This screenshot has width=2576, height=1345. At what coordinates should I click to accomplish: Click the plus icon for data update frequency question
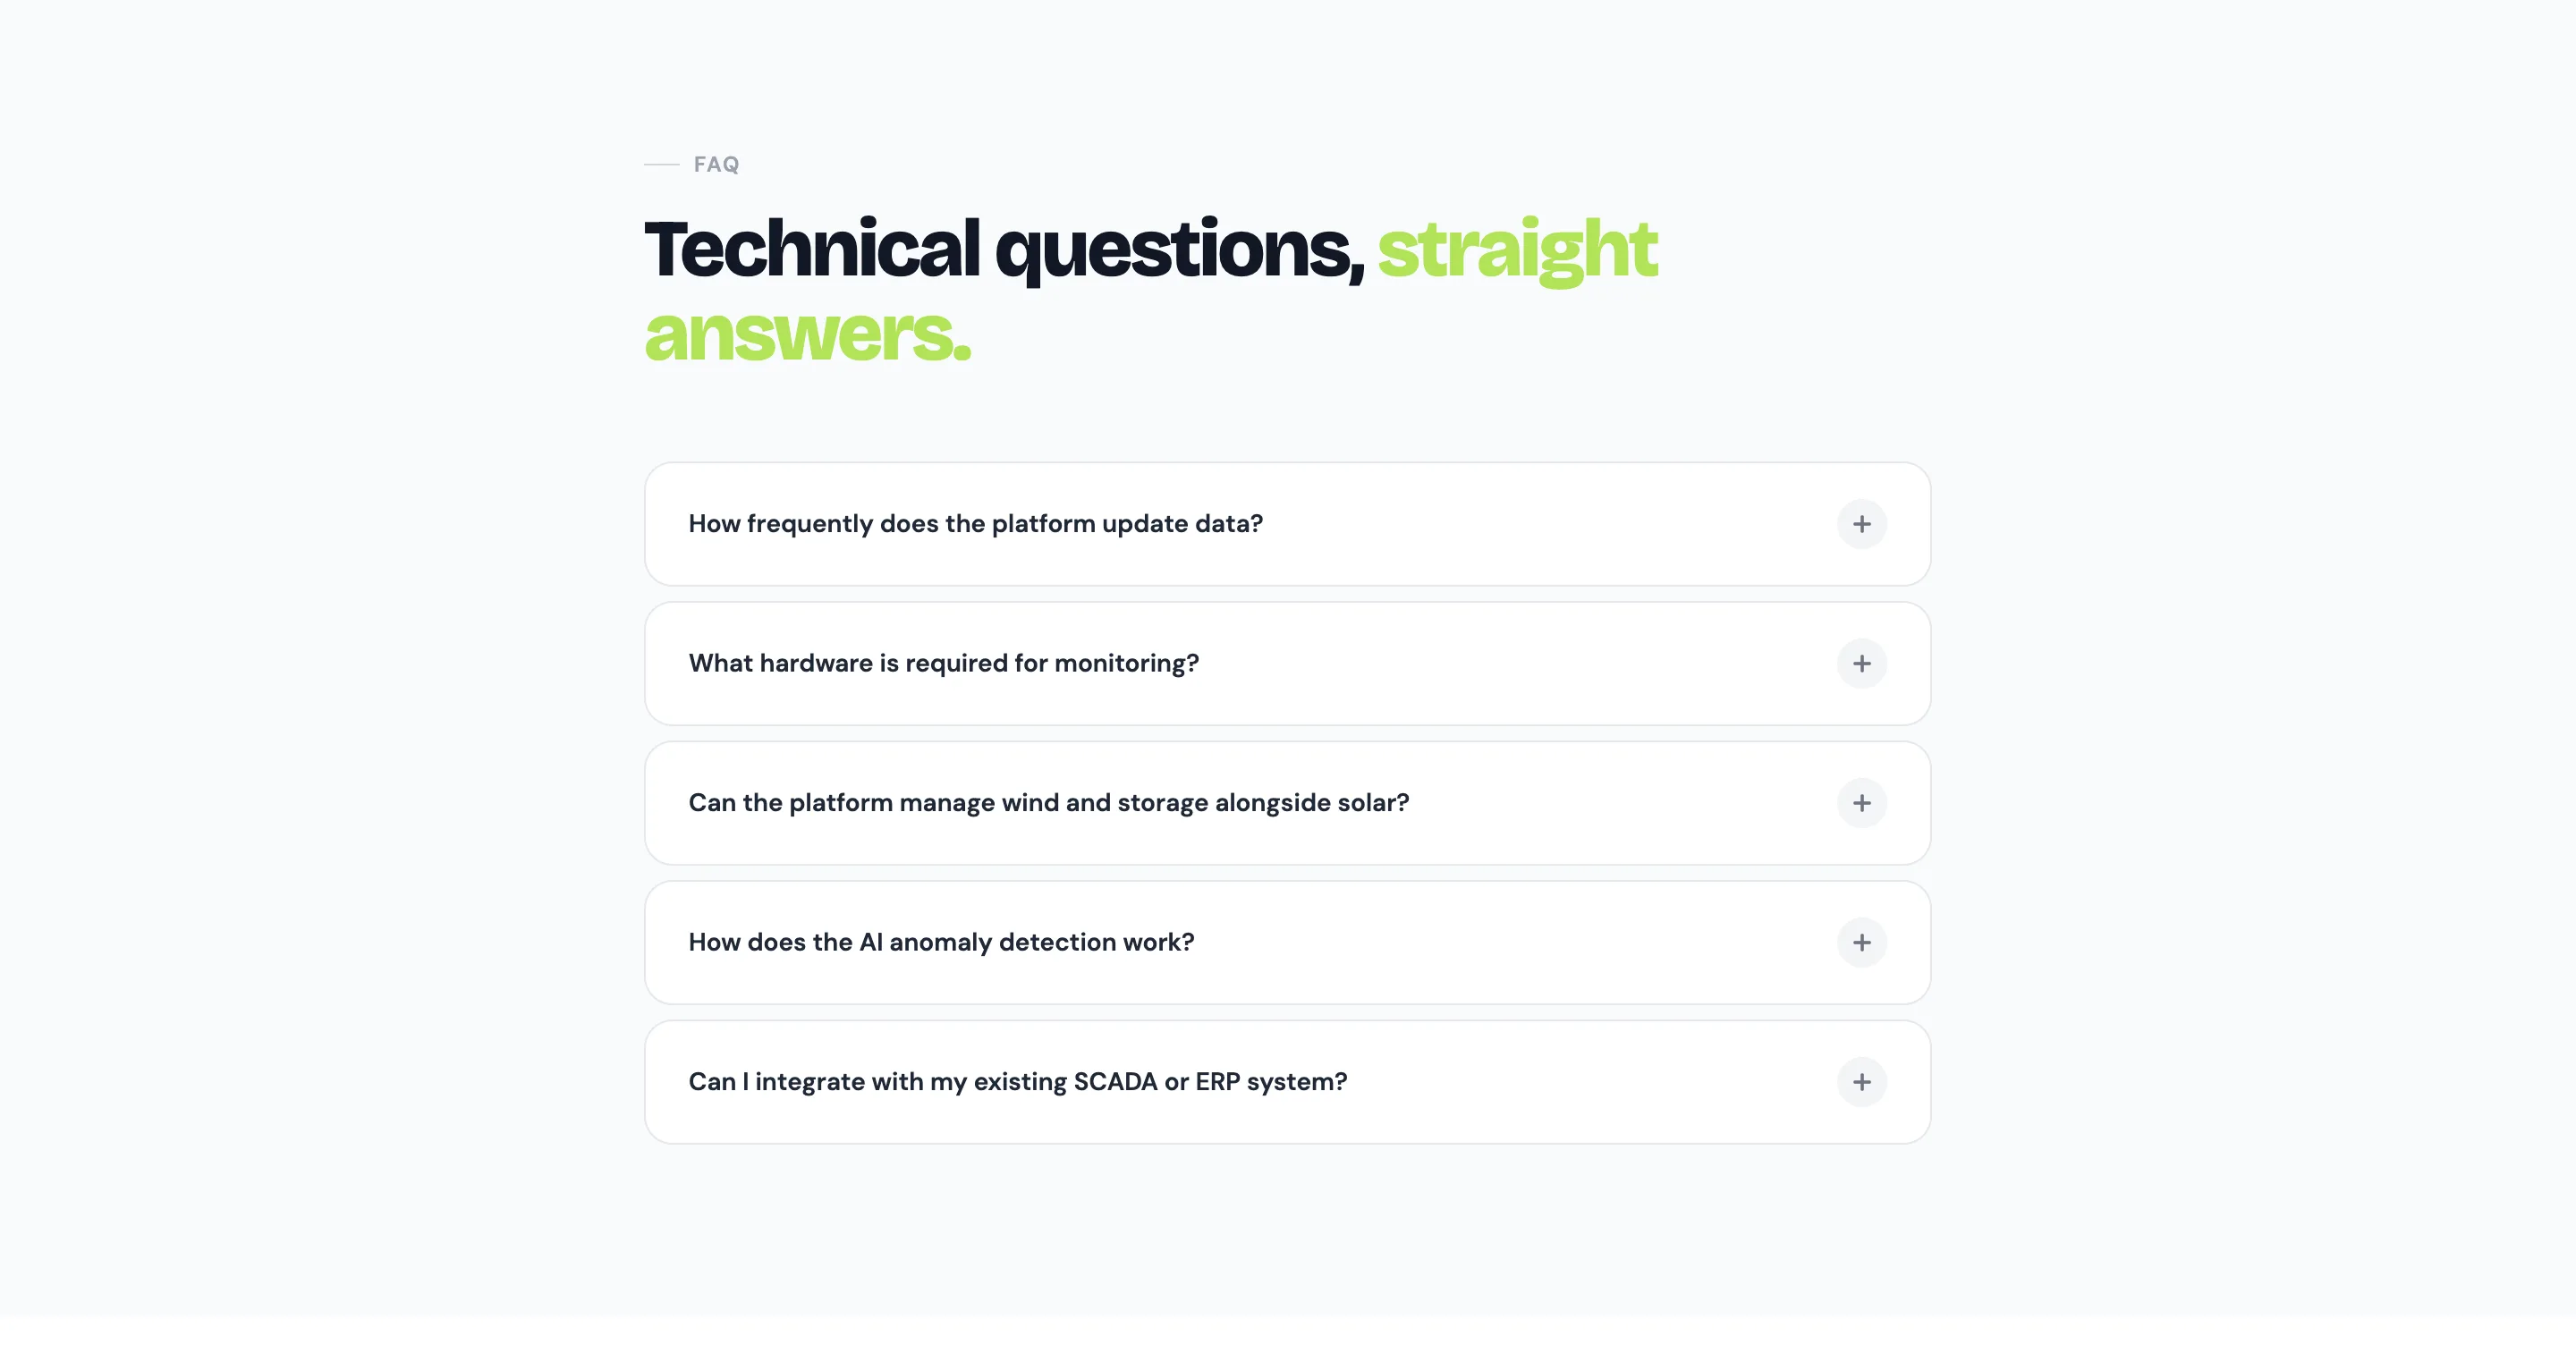click(1861, 524)
